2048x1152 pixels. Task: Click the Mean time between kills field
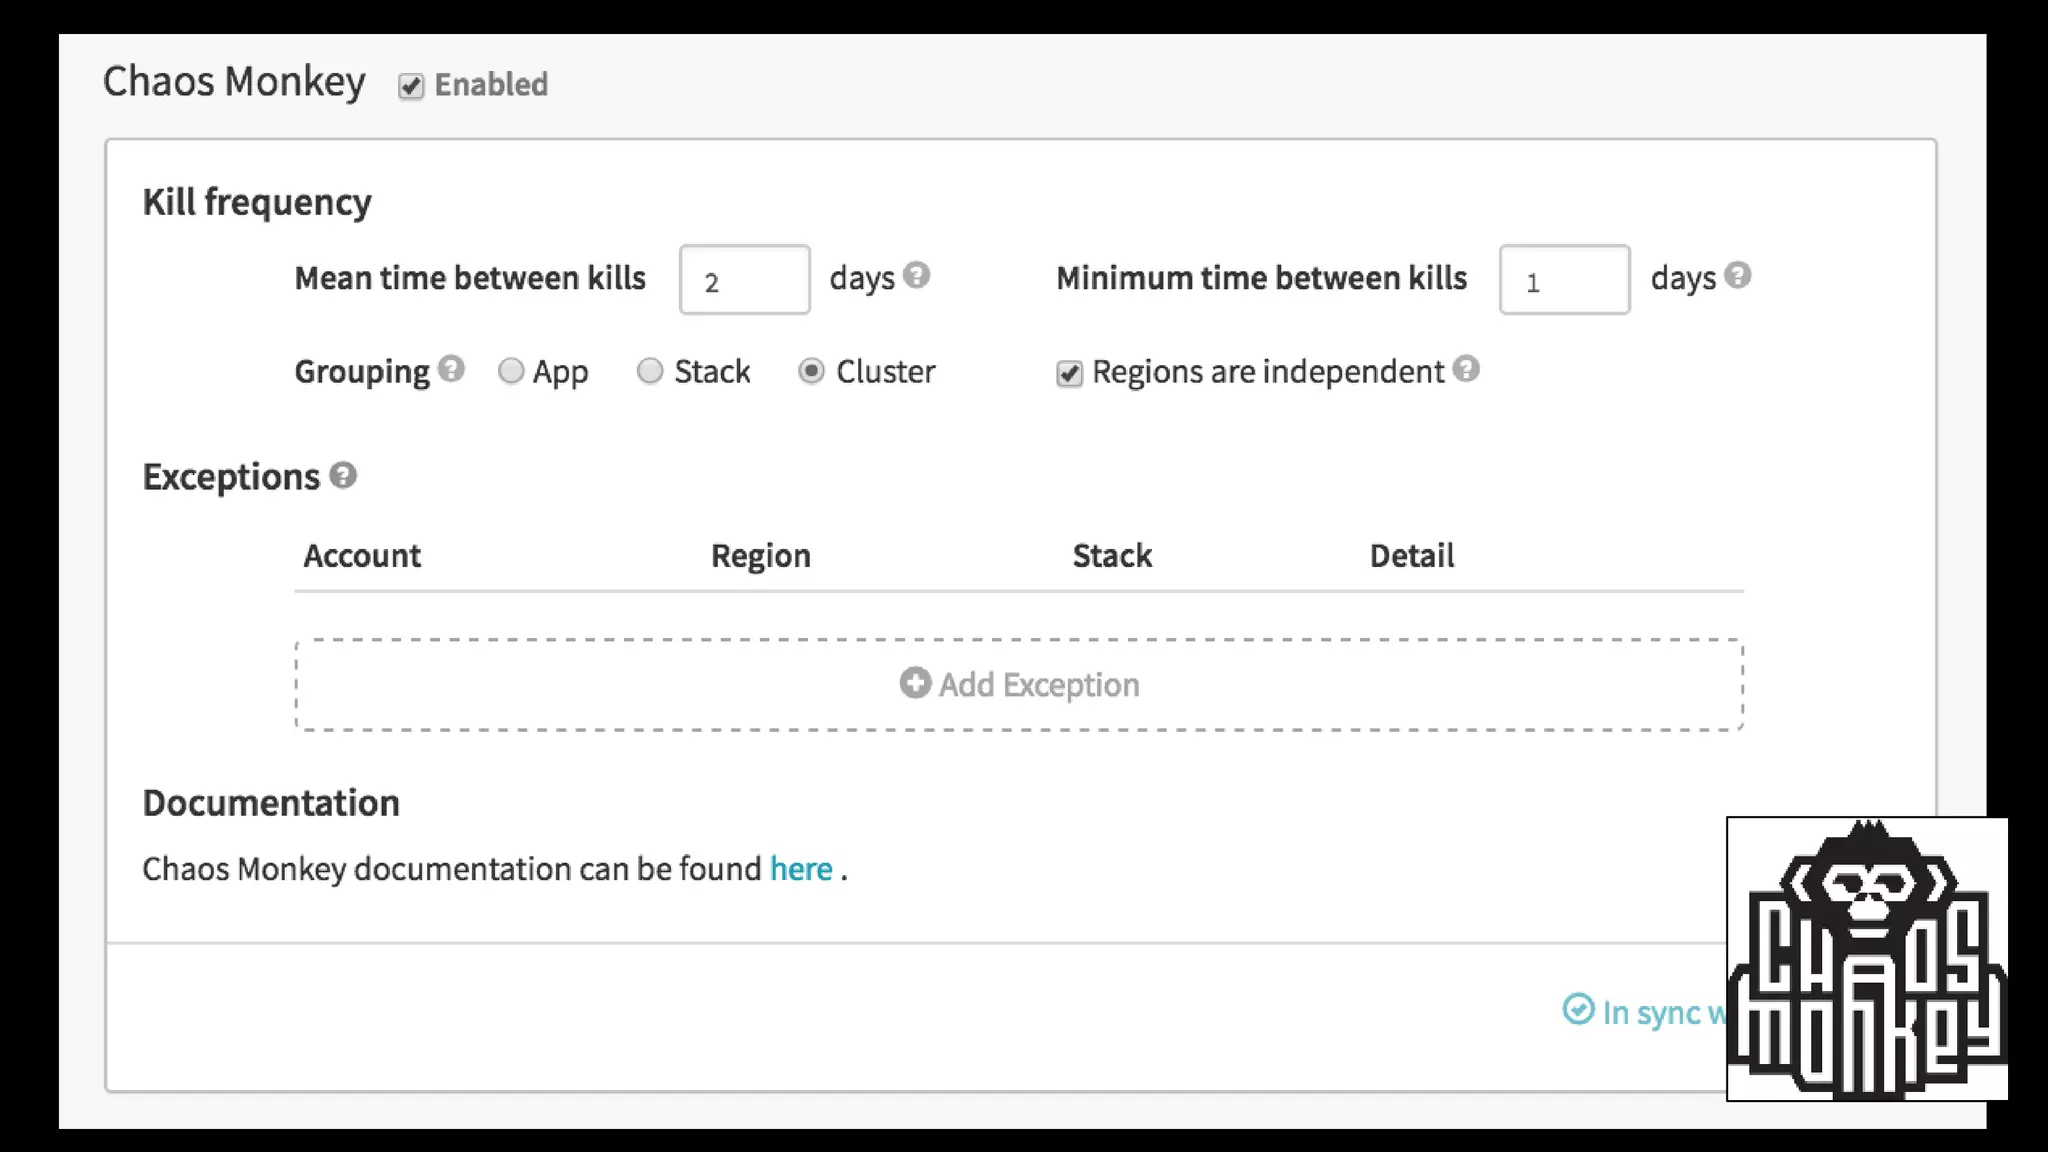pos(744,280)
